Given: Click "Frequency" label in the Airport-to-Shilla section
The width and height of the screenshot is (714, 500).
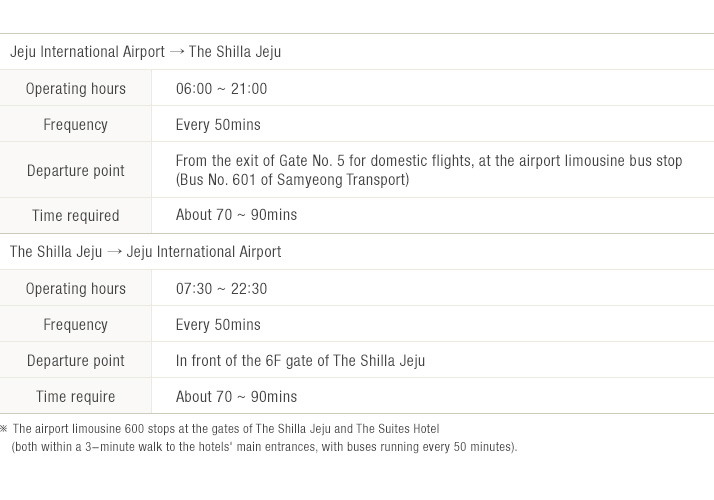Looking at the screenshot, I should click(75, 125).
